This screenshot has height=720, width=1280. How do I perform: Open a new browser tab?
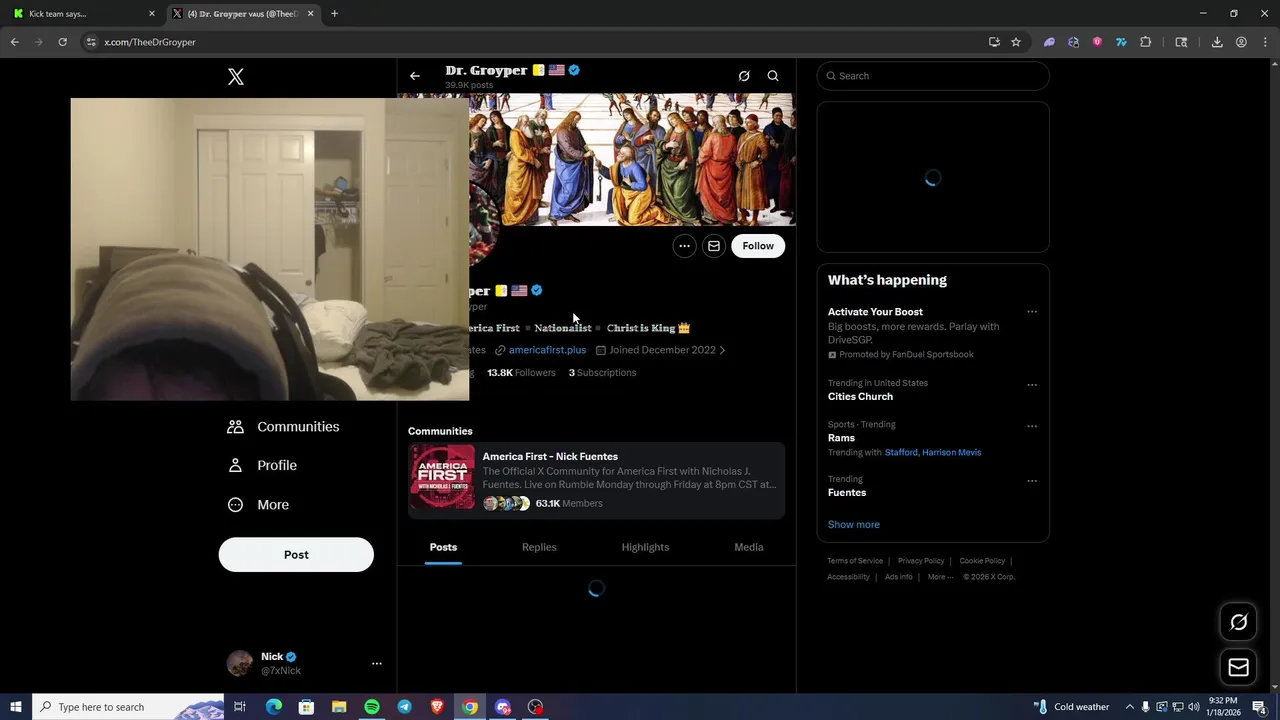[334, 14]
